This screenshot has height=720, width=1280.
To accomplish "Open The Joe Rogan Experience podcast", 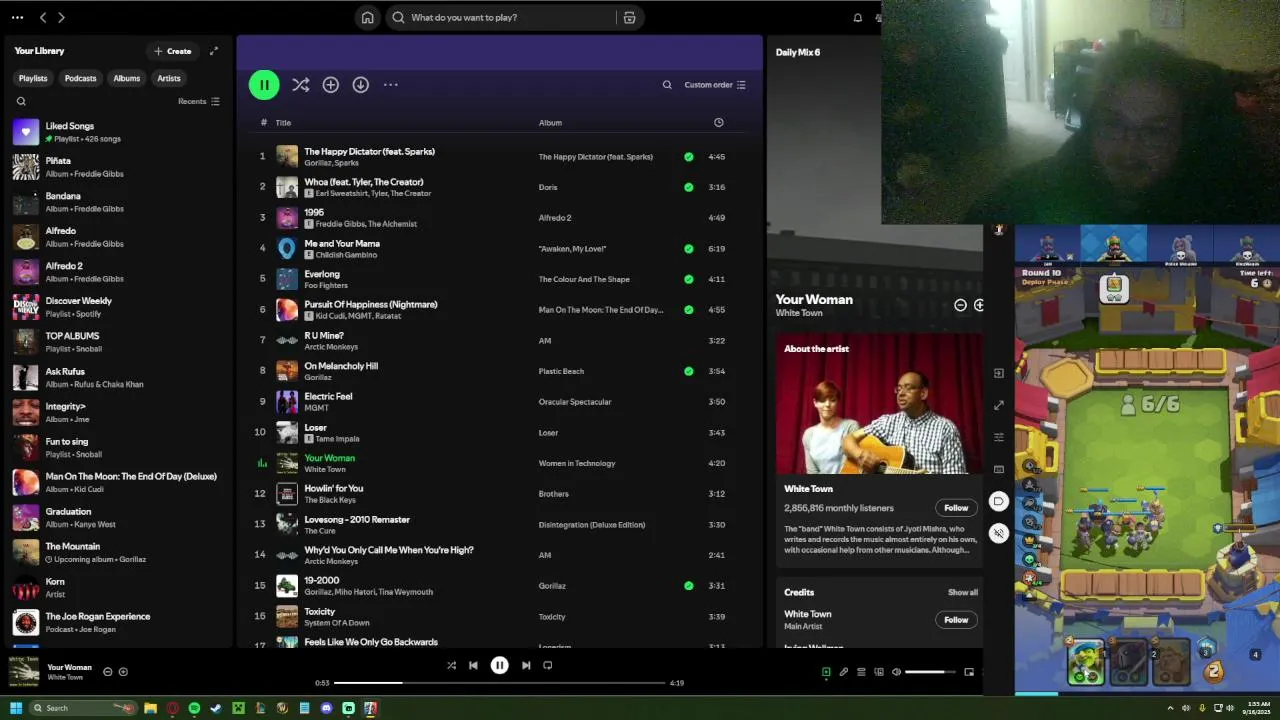I will coord(118,623).
